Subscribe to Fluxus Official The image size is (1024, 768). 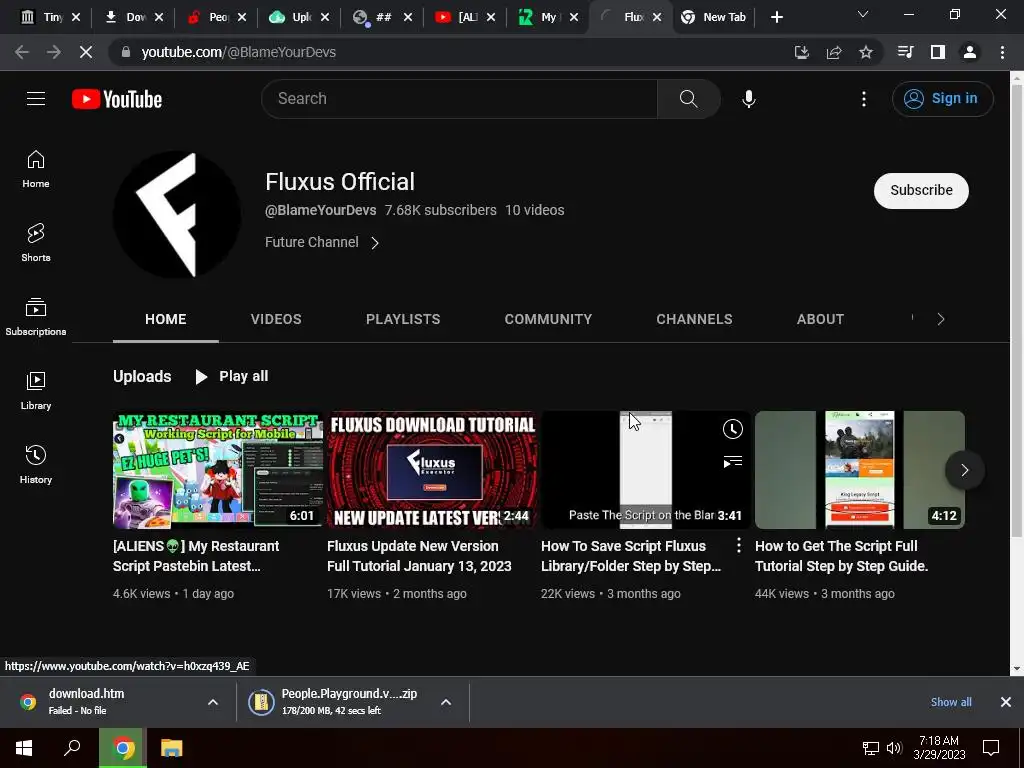[x=921, y=191]
